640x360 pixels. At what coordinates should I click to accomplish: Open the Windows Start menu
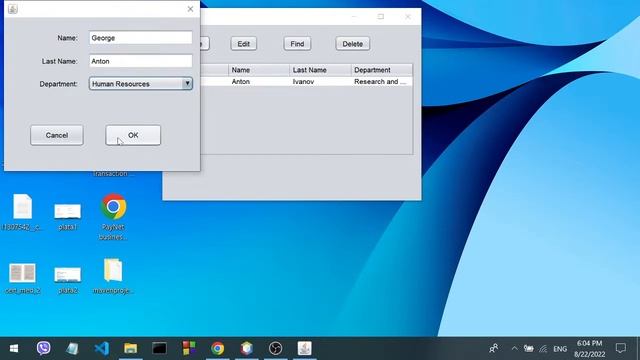pyautogui.click(x=14, y=348)
